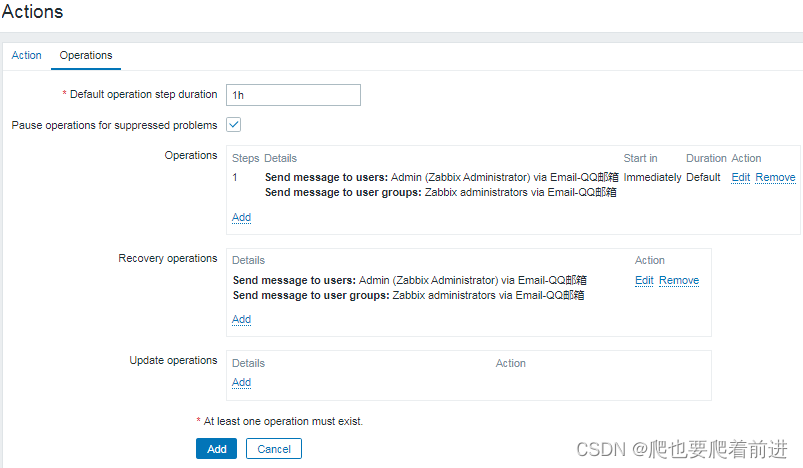Click the 'Send message to user groups' line in Operations

pos(440,193)
